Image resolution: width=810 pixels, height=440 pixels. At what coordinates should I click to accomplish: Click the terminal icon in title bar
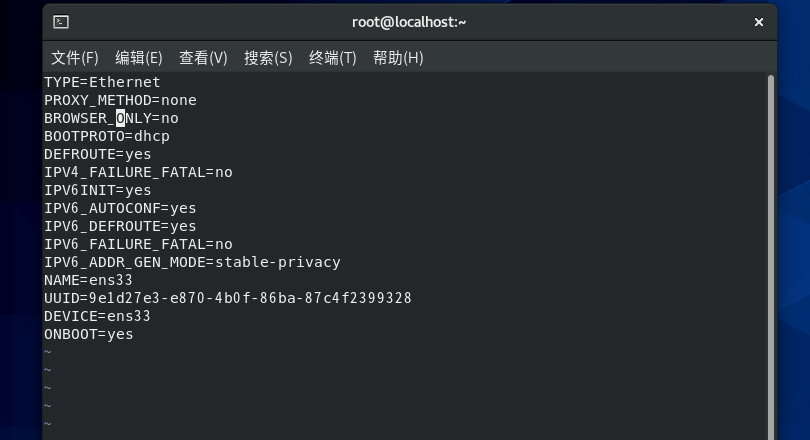tap(61, 22)
